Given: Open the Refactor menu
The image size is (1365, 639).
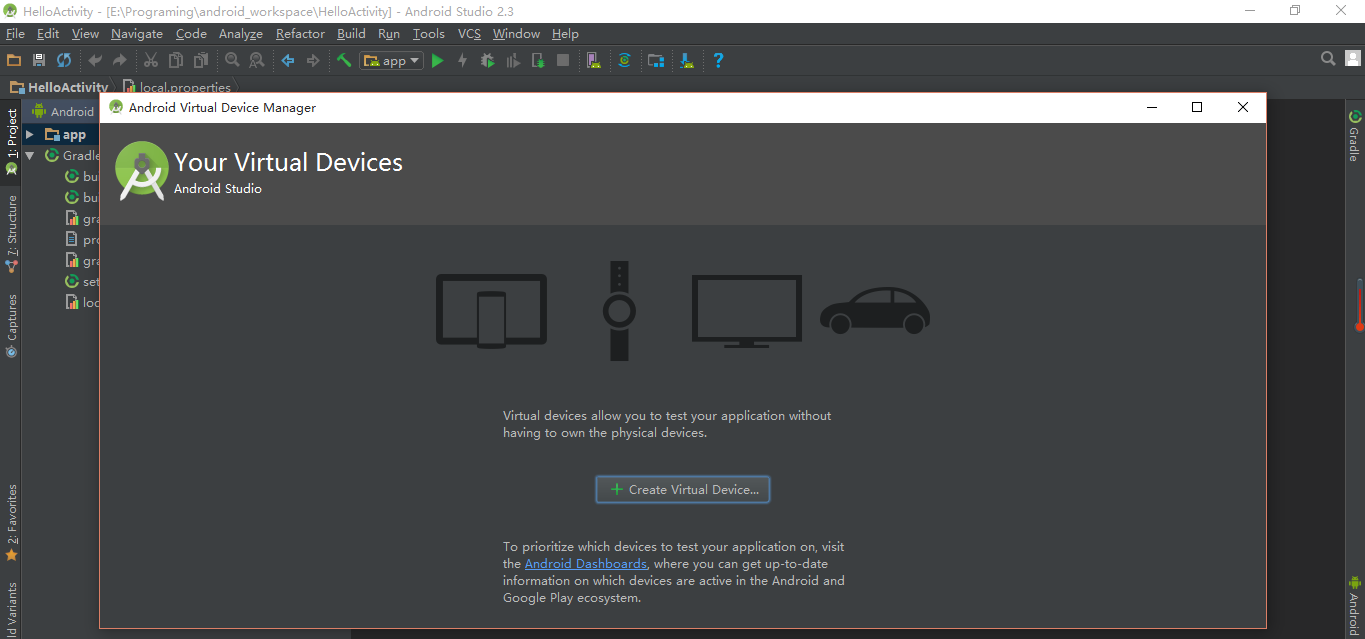Looking at the screenshot, I should point(301,33).
